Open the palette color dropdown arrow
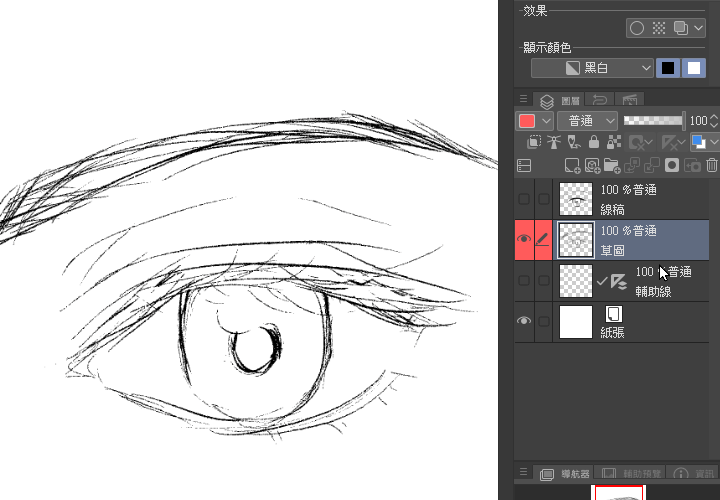The width and height of the screenshot is (720, 500). (546, 121)
